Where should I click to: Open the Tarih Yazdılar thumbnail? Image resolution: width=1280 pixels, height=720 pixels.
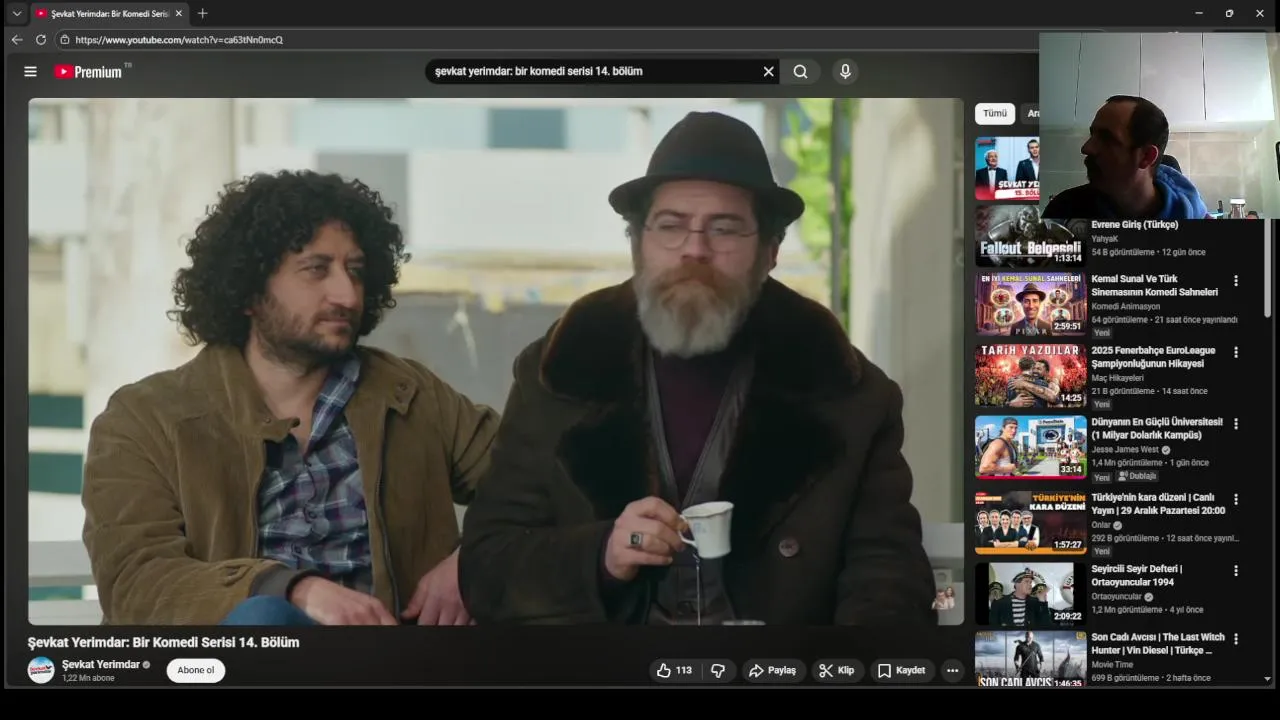(1030, 376)
